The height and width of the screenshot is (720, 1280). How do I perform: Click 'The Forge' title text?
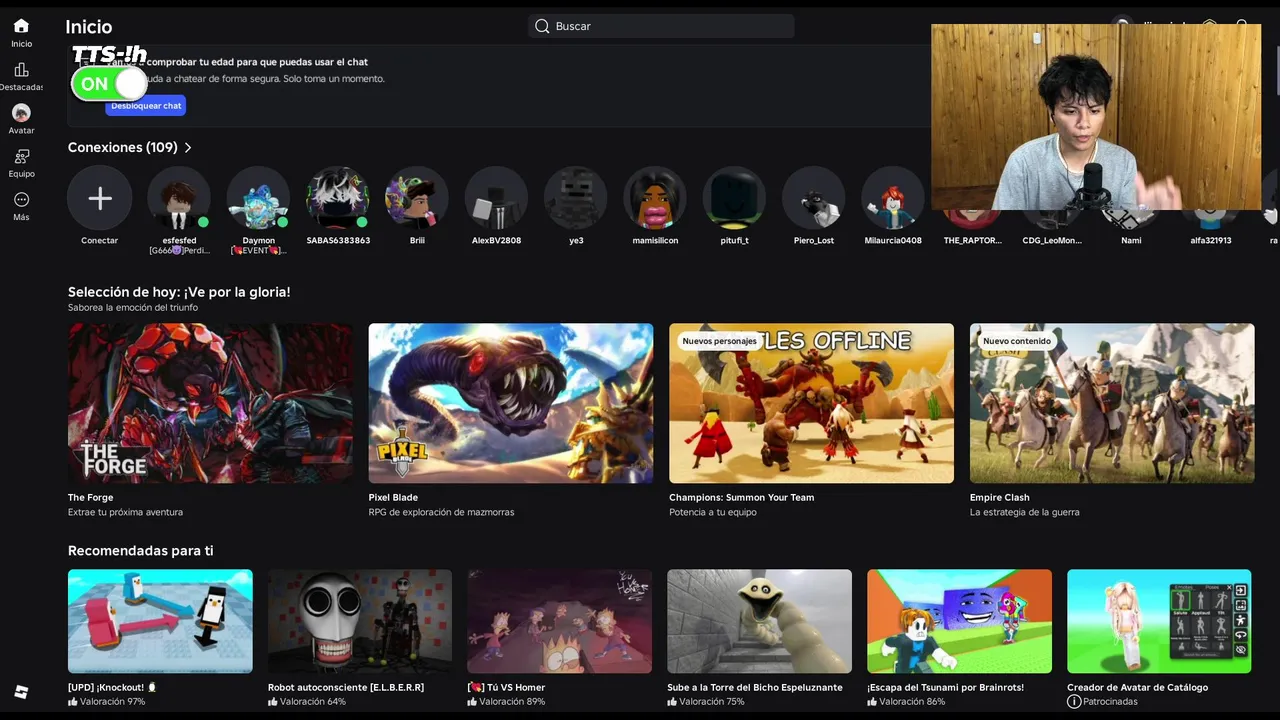(90, 498)
